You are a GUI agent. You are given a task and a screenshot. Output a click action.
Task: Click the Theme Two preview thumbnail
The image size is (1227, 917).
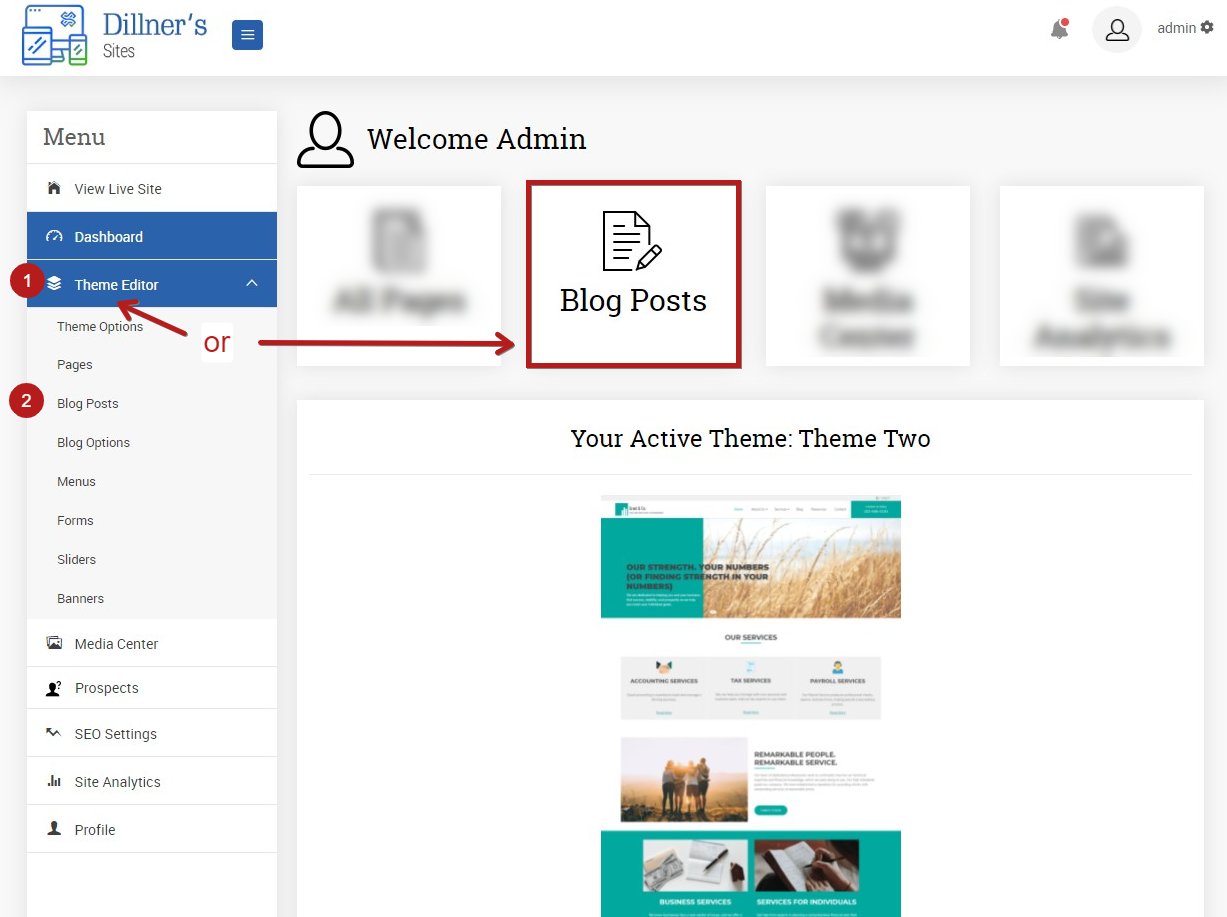point(751,705)
